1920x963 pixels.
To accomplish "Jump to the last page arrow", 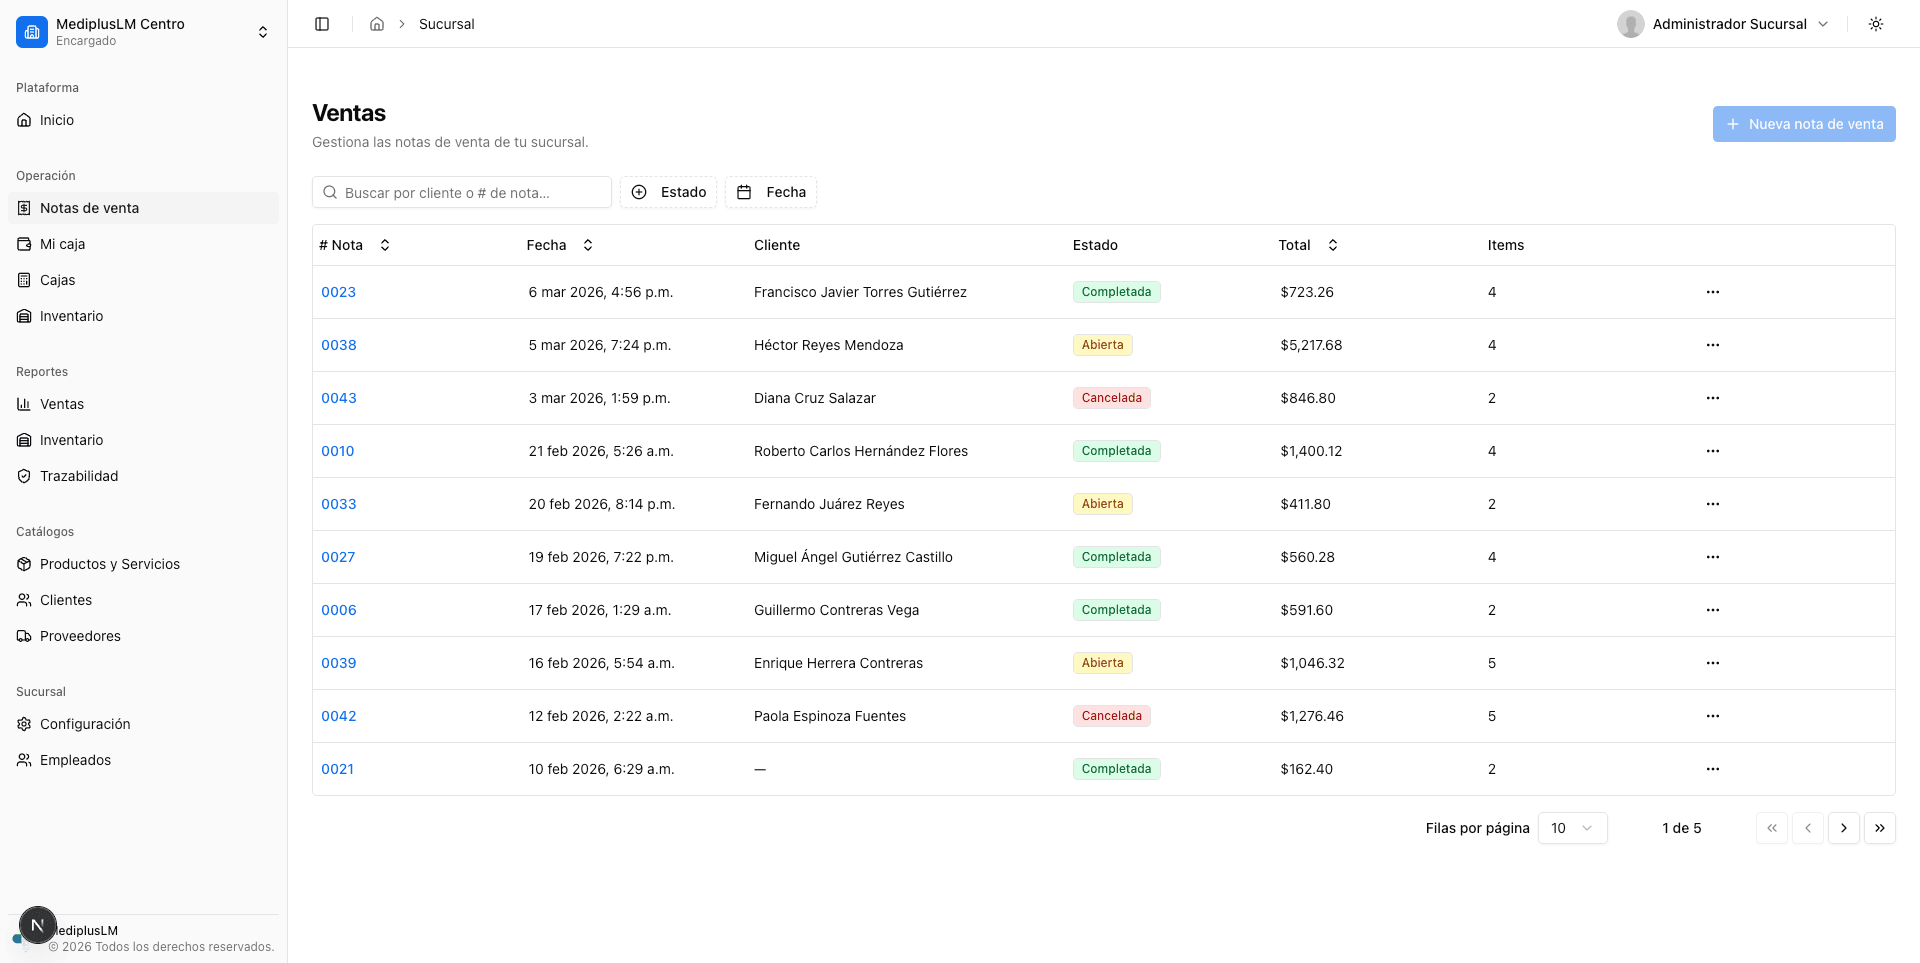I will tap(1880, 828).
